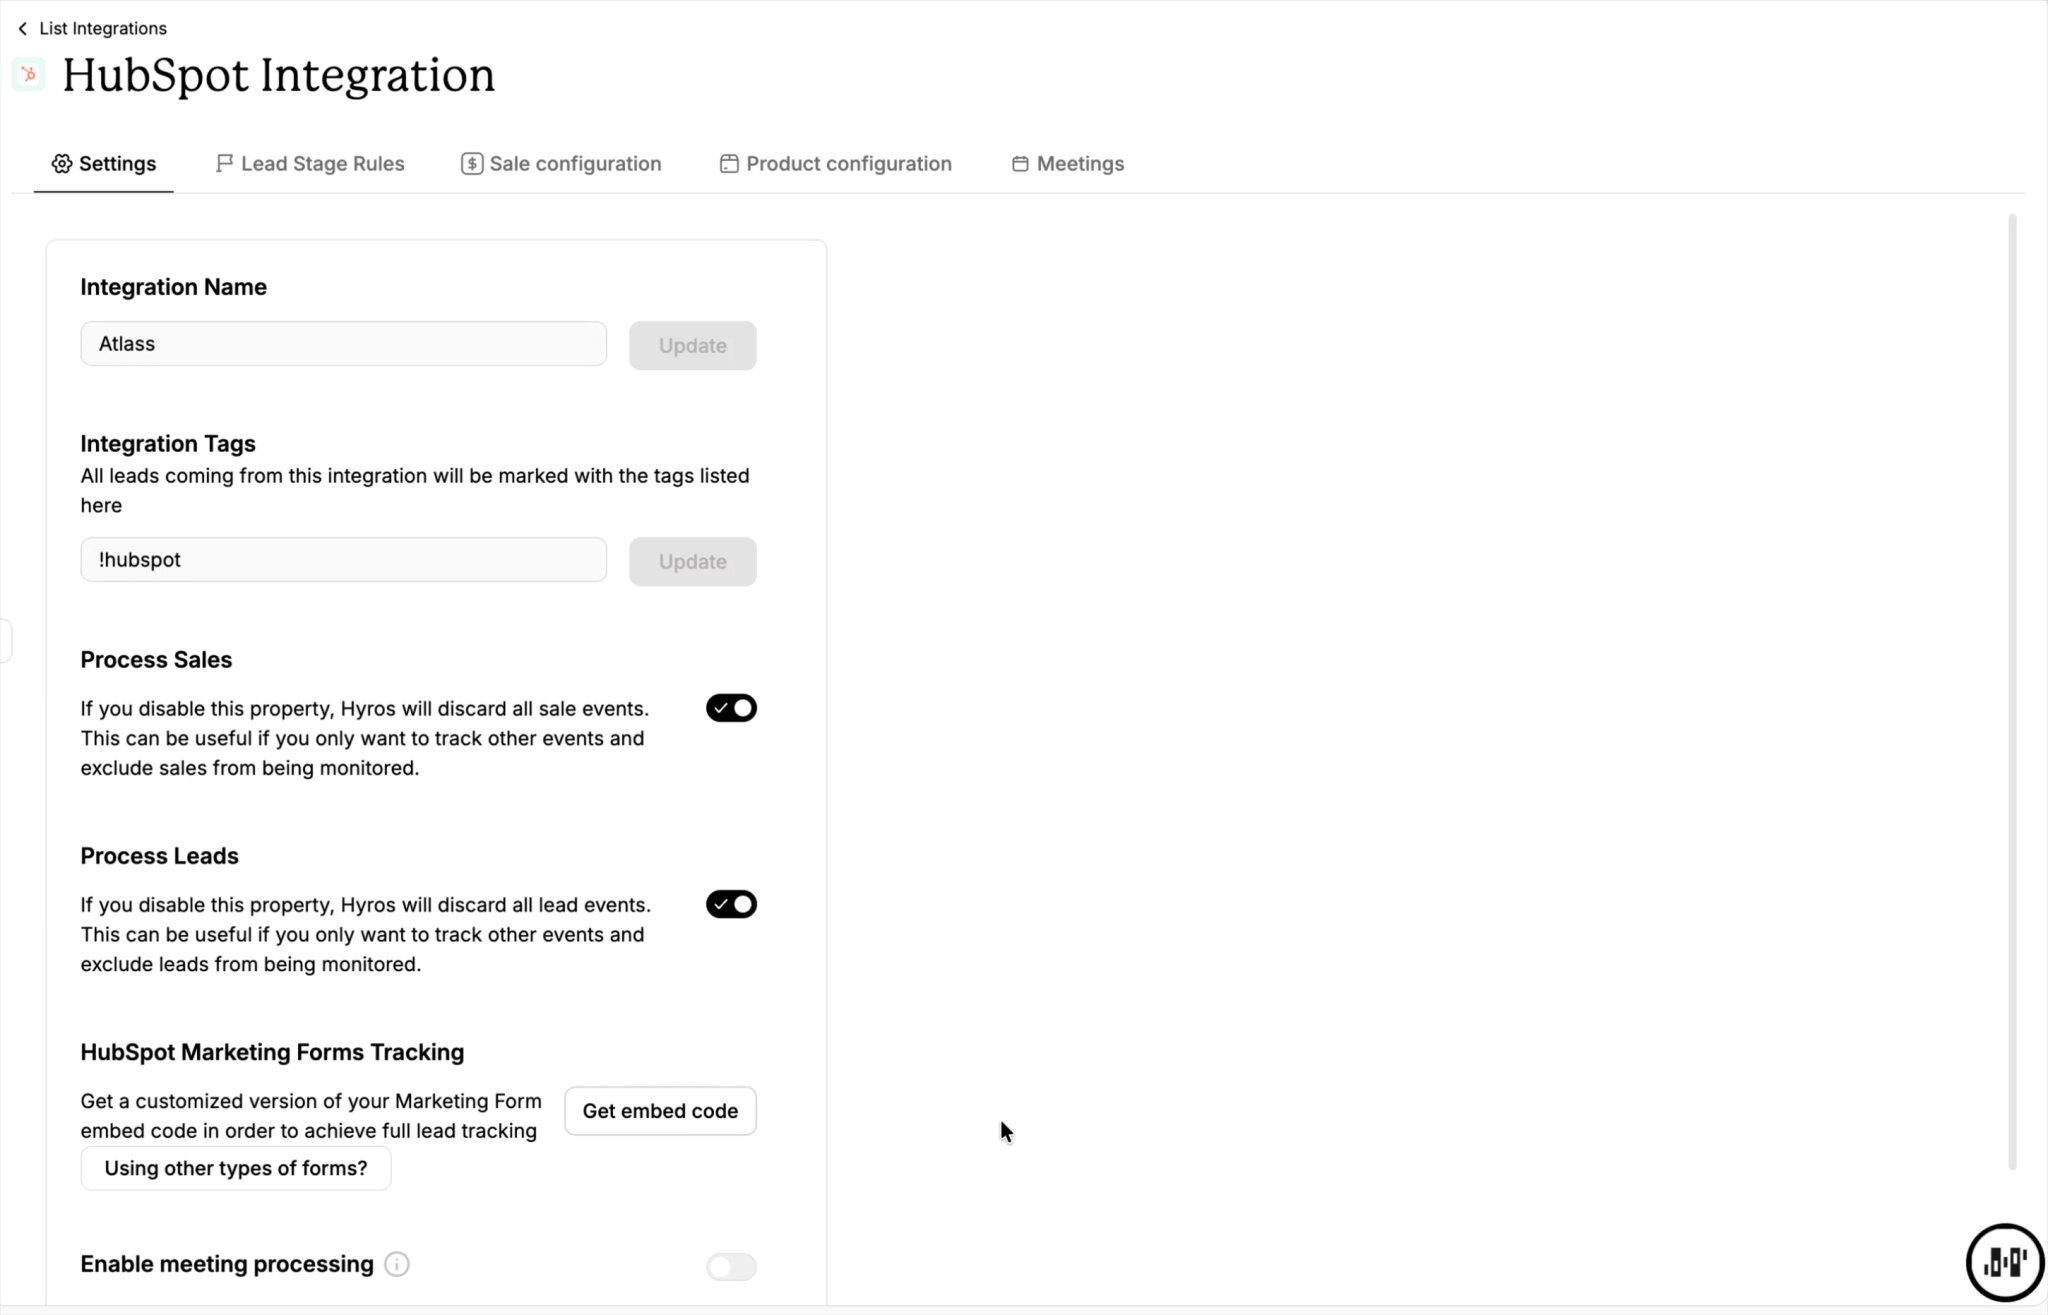This screenshot has height=1315, width=2048.
Task: Disable the Process Sales toggle
Action: [731, 708]
